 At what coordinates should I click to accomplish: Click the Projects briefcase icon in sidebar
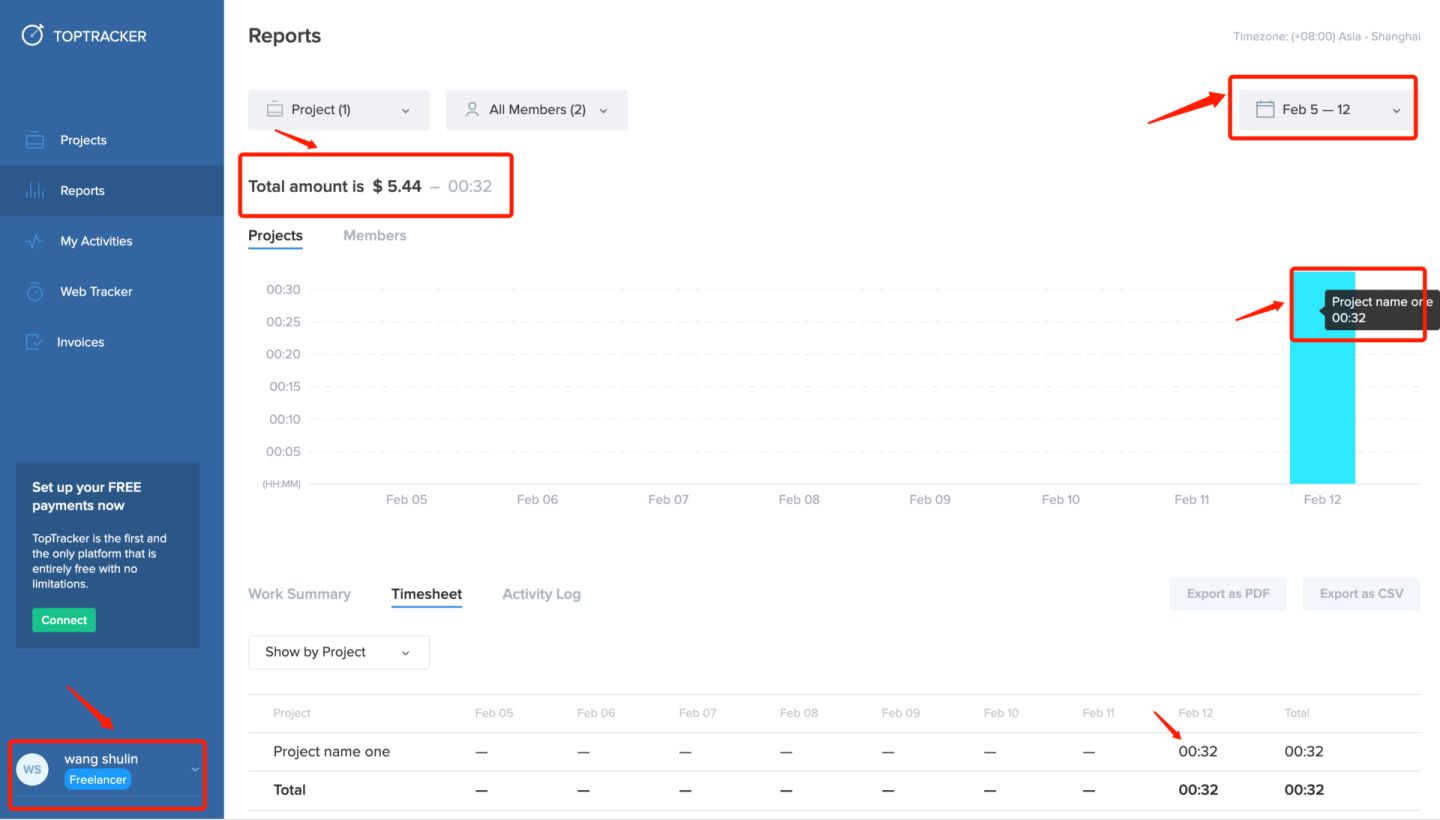35,141
